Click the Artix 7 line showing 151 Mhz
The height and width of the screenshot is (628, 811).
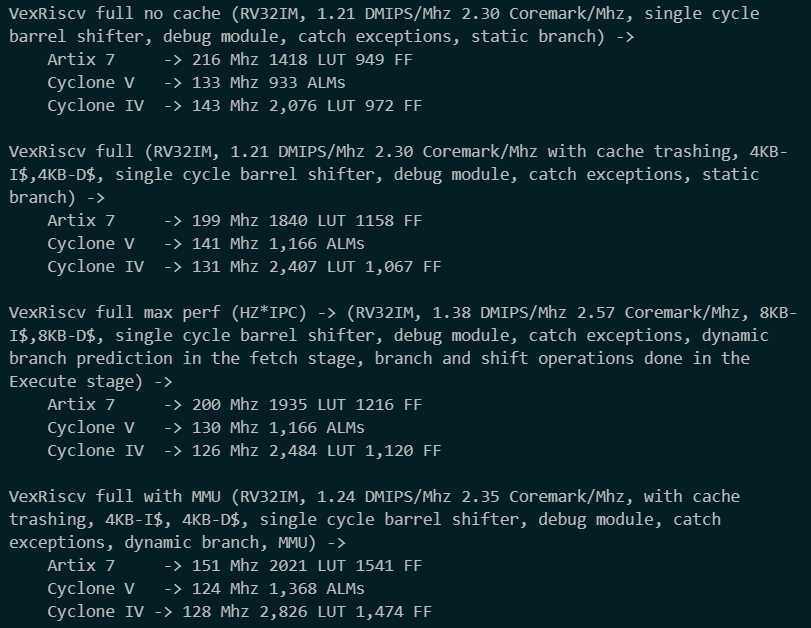coord(235,566)
